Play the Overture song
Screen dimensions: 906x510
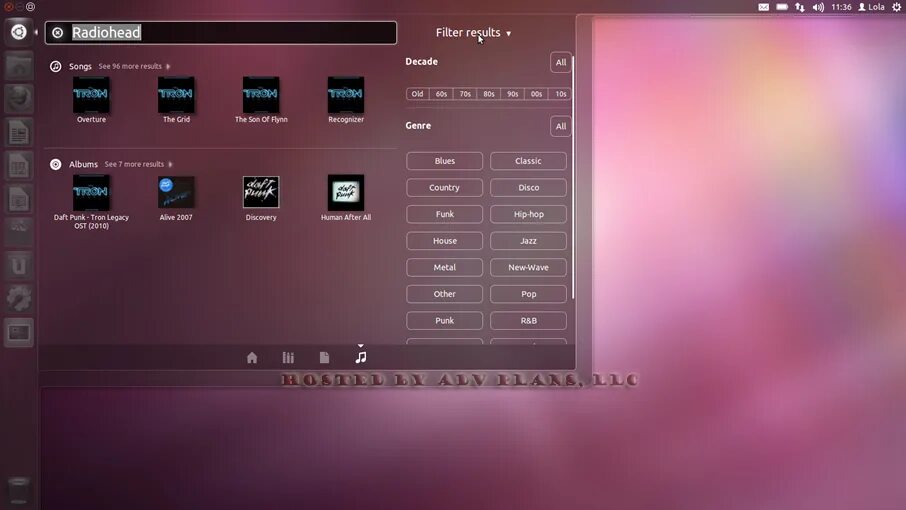[x=91, y=100]
